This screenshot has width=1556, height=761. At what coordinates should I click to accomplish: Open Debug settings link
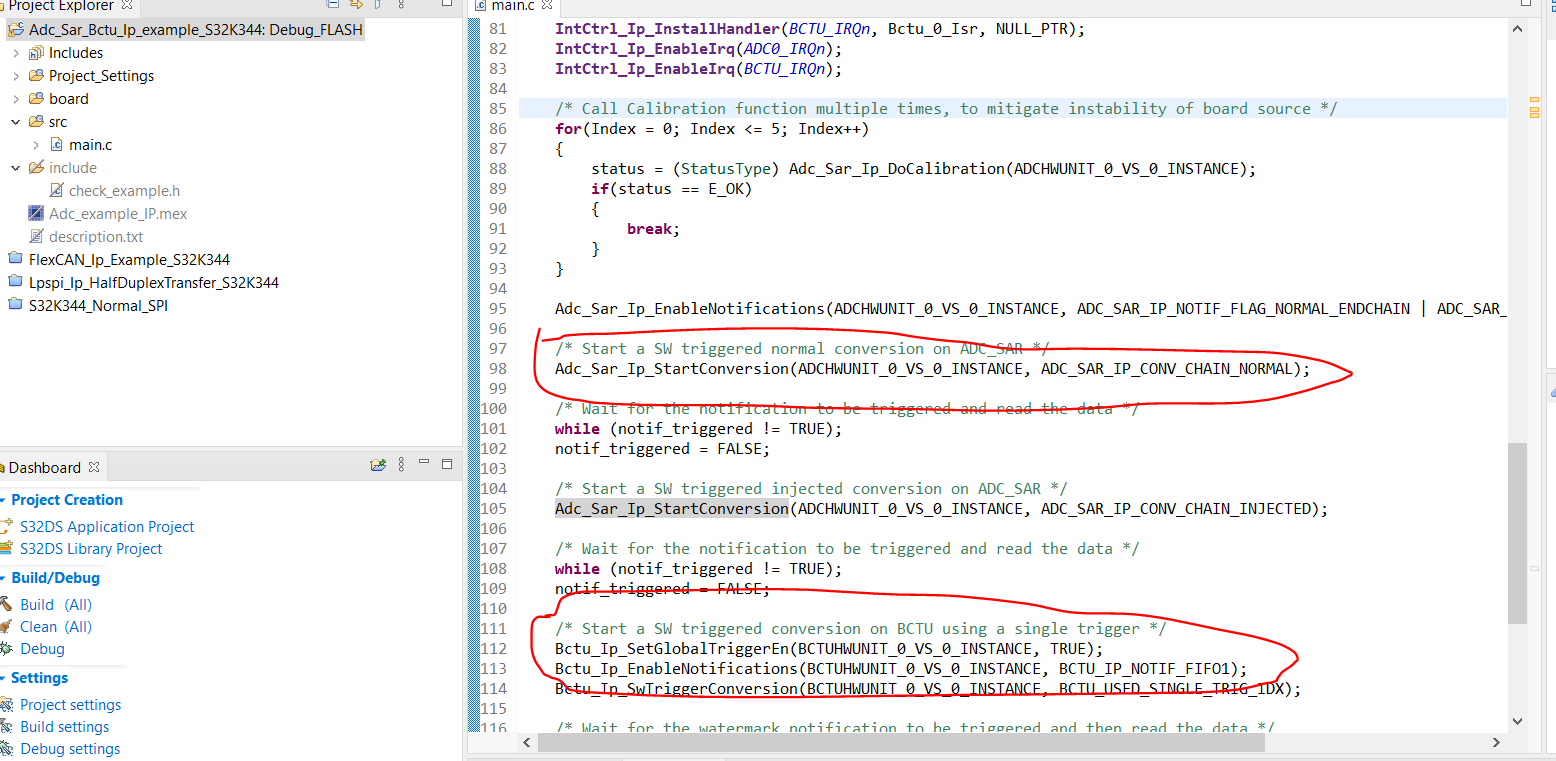(70, 748)
